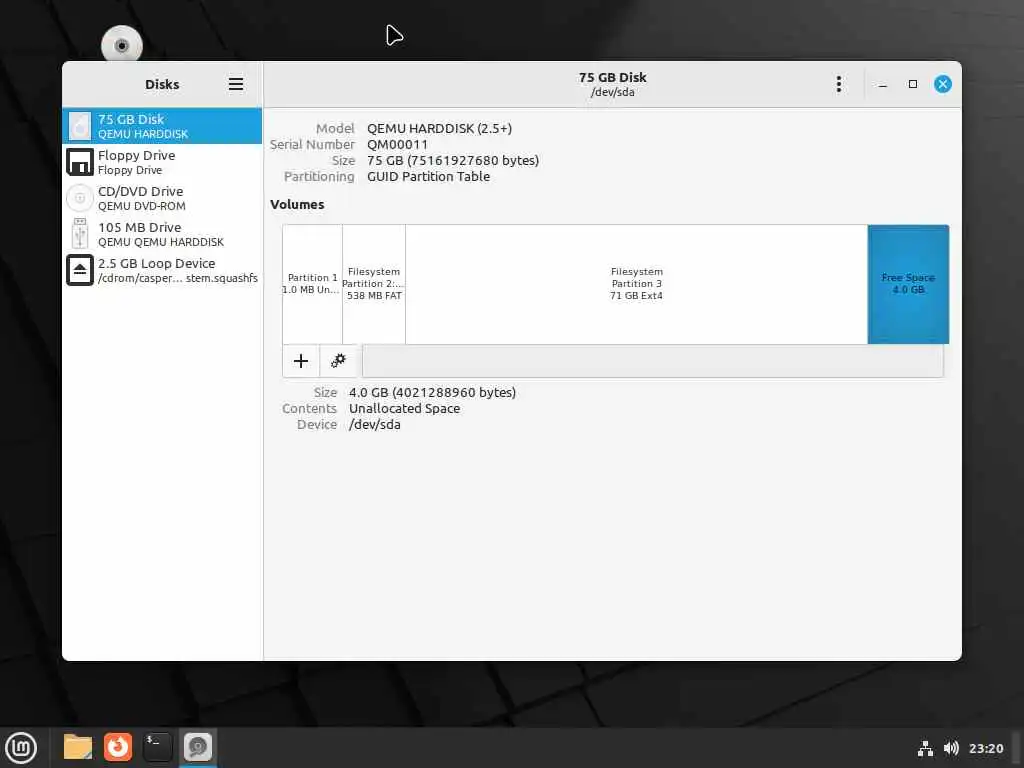1024x768 pixels.
Task: Open the drive options three-dot menu
Action: pos(839,84)
